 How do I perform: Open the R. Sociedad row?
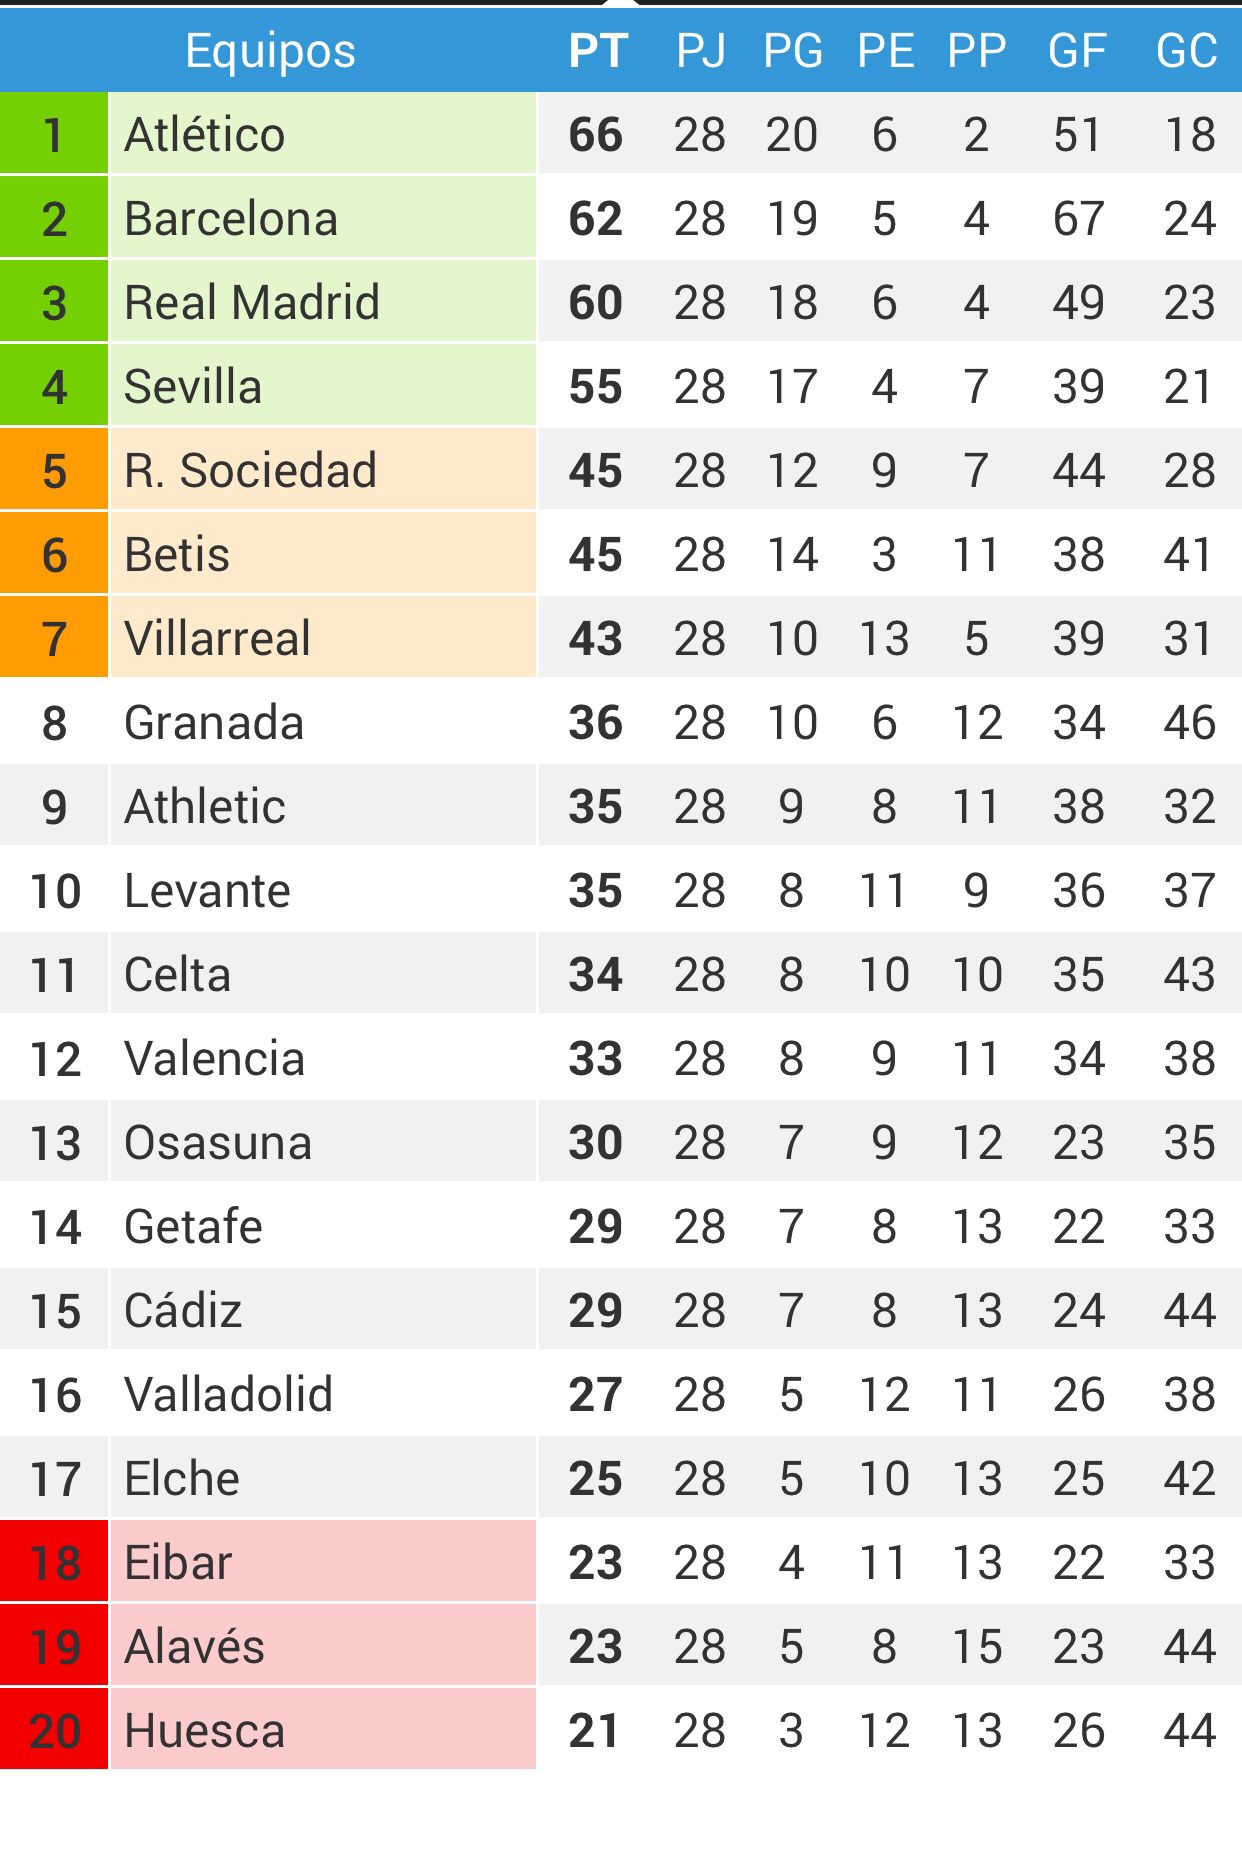click(621, 469)
